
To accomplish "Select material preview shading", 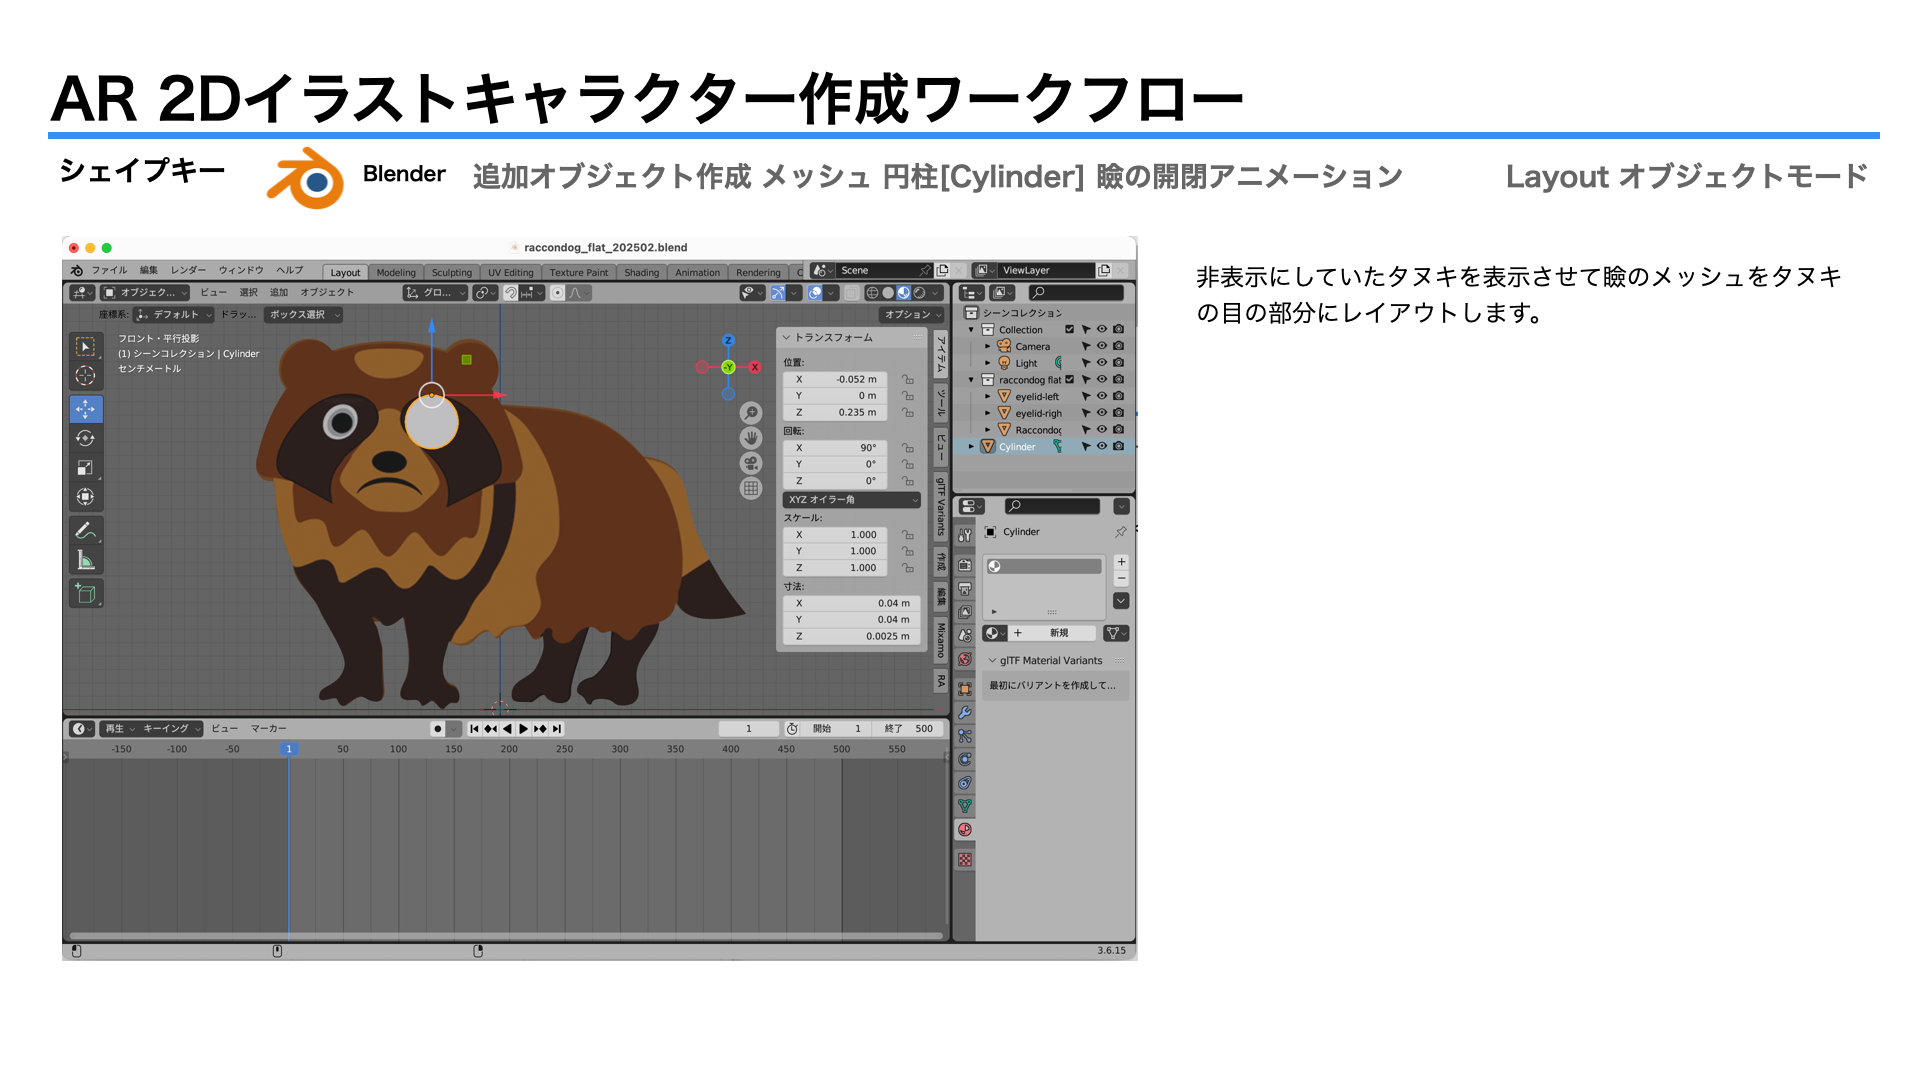I will tap(904, 293).
